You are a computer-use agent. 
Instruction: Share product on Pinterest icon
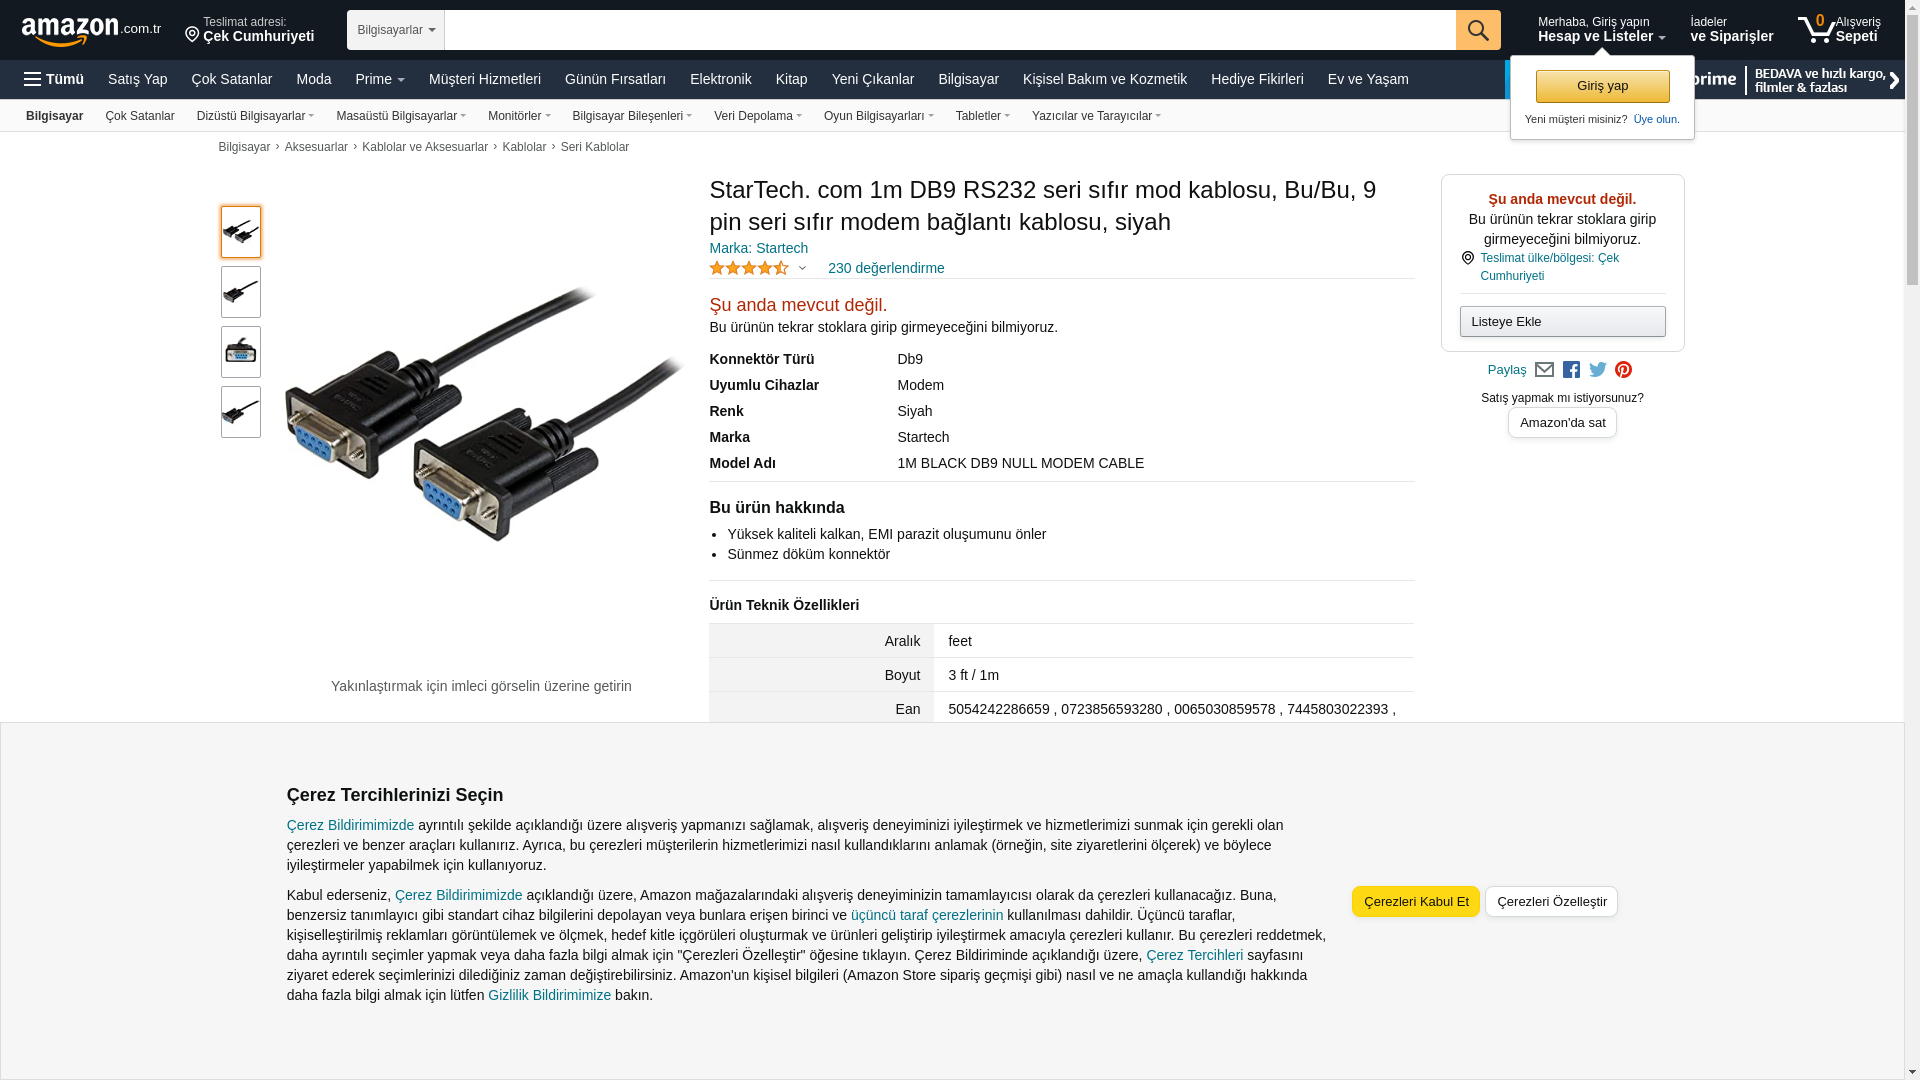coord(1624,370)
